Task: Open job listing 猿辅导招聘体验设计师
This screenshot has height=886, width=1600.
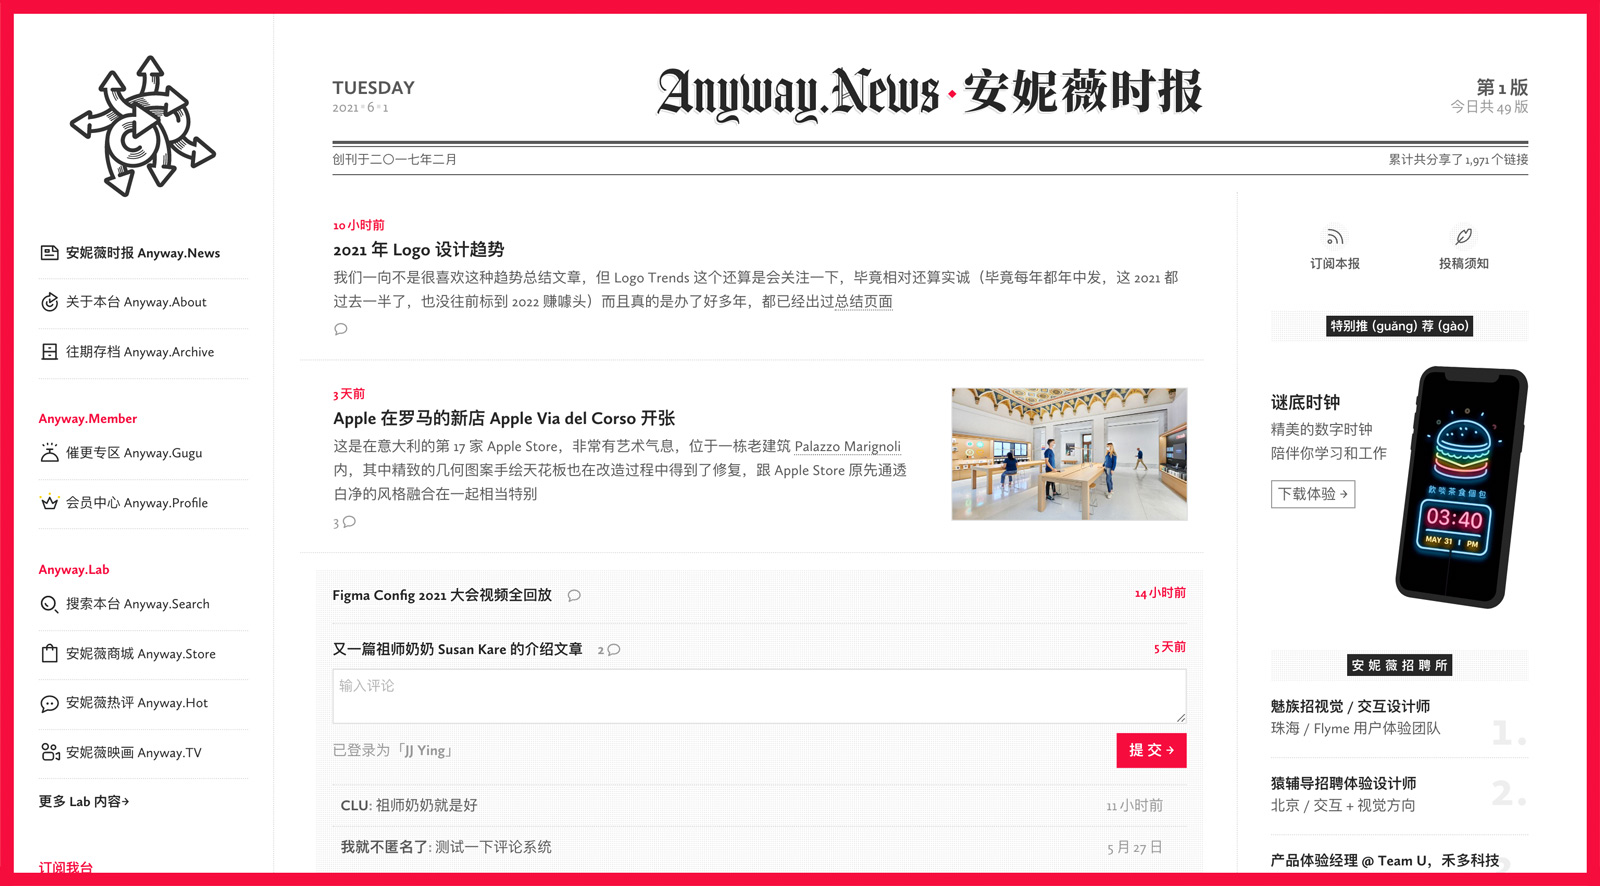Action: tap(1343, 783)
